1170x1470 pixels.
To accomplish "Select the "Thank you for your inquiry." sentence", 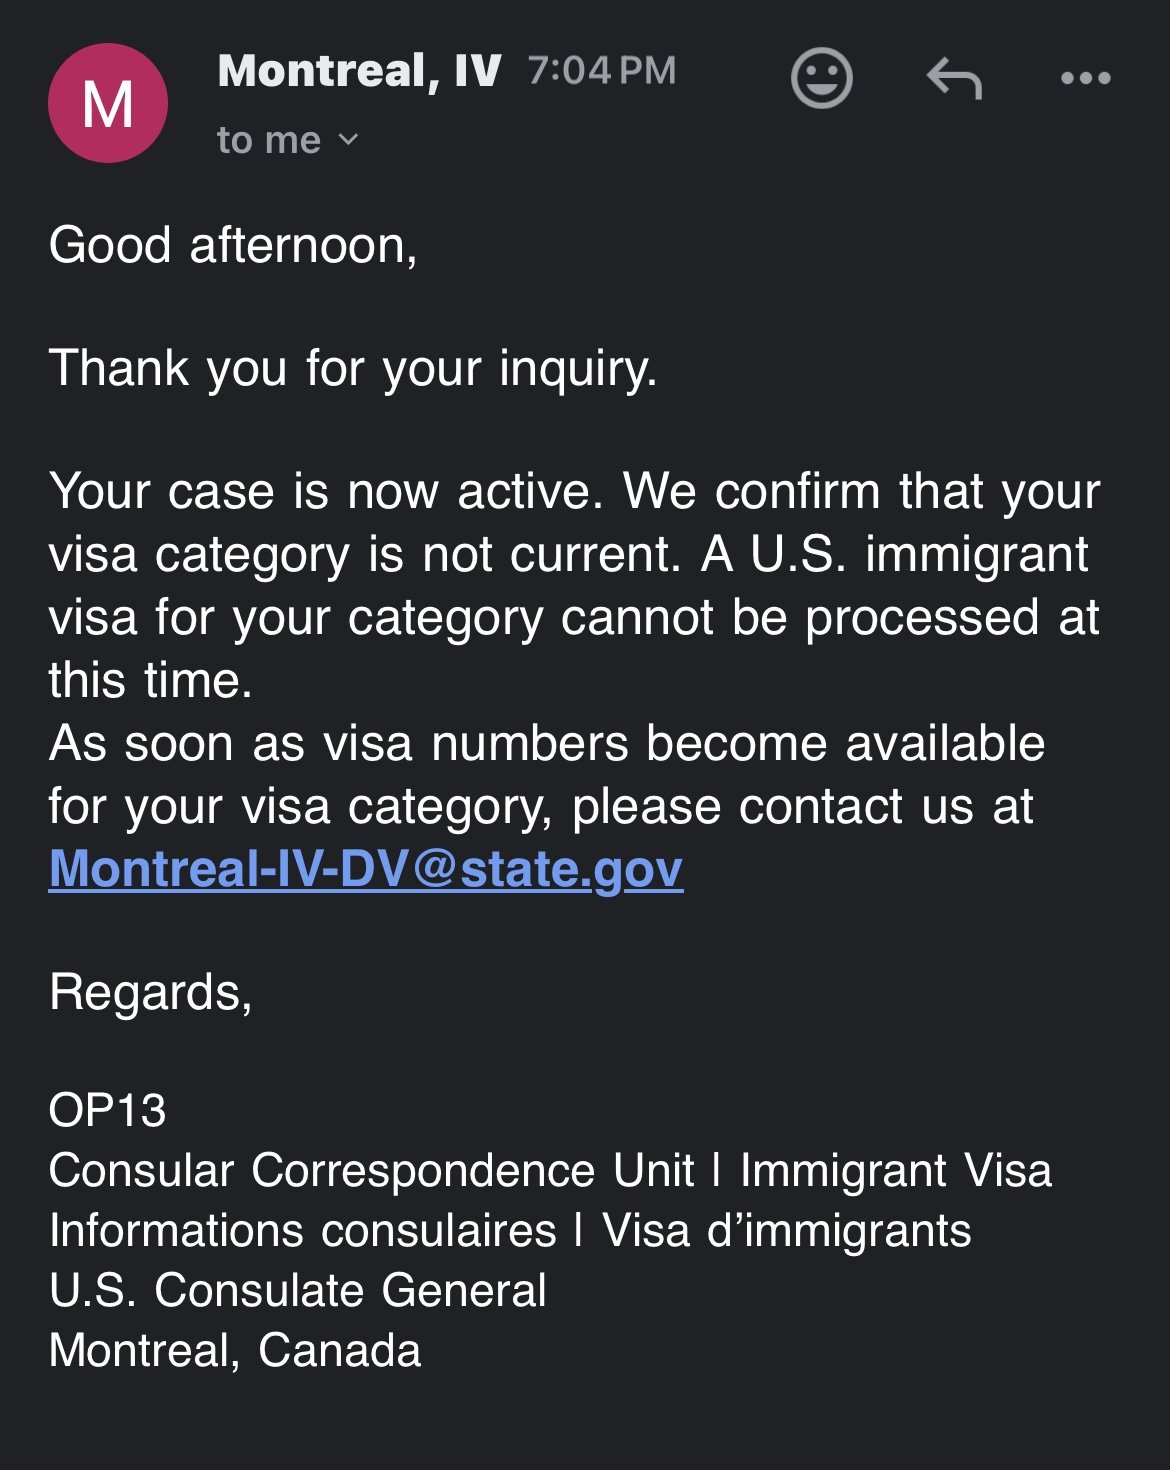I will click(353, 368).
